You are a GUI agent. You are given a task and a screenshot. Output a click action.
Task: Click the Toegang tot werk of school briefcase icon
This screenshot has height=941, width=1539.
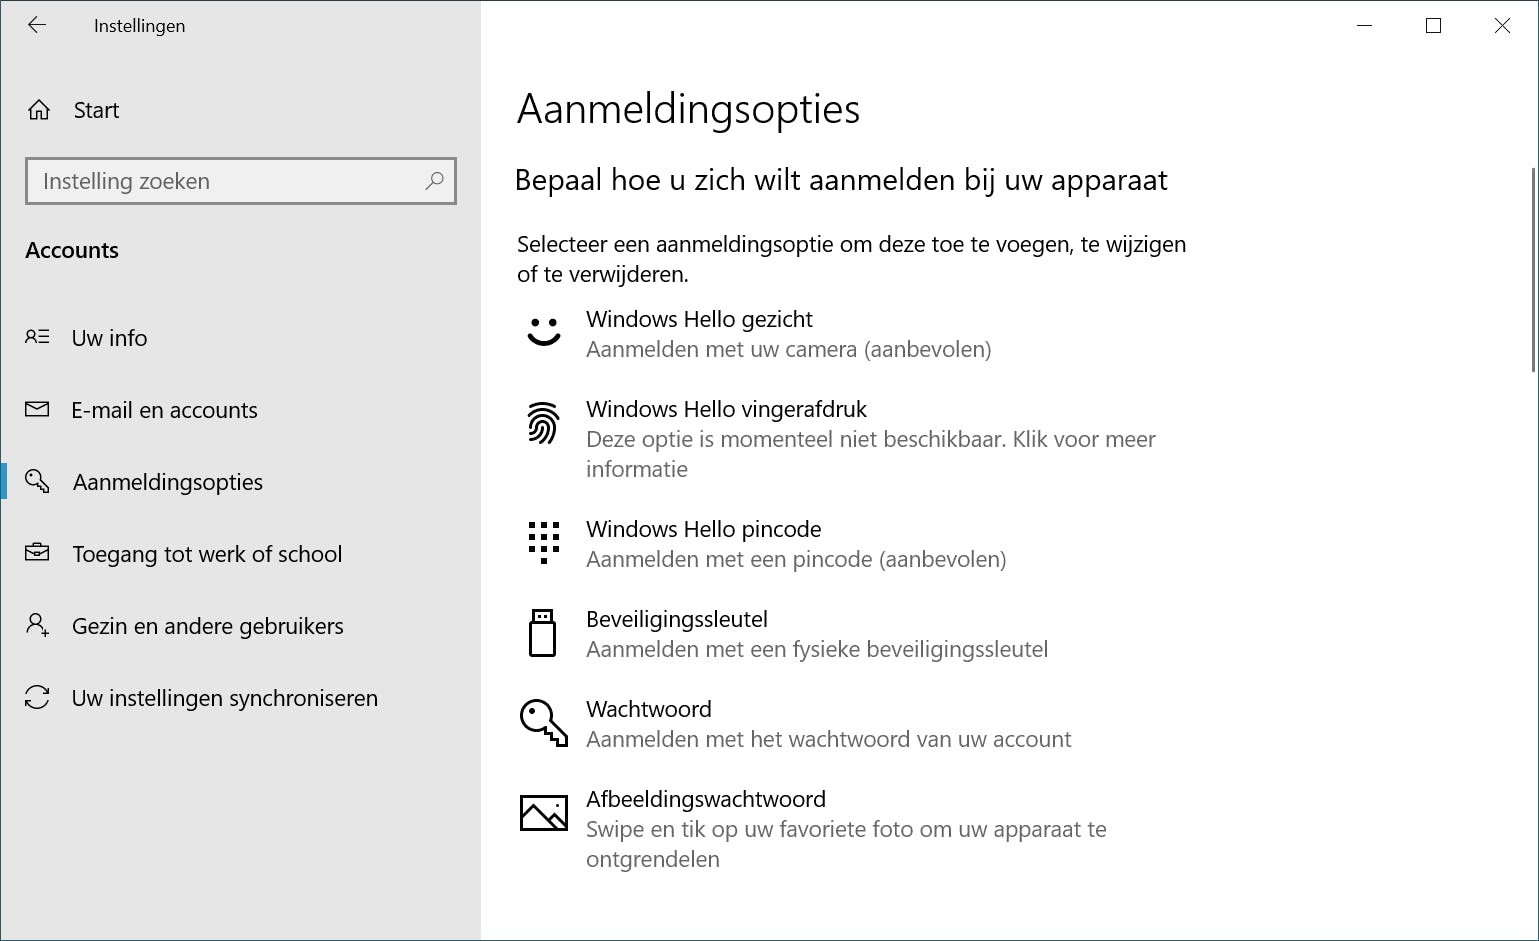pyautogui.click(x=37, y=553)
